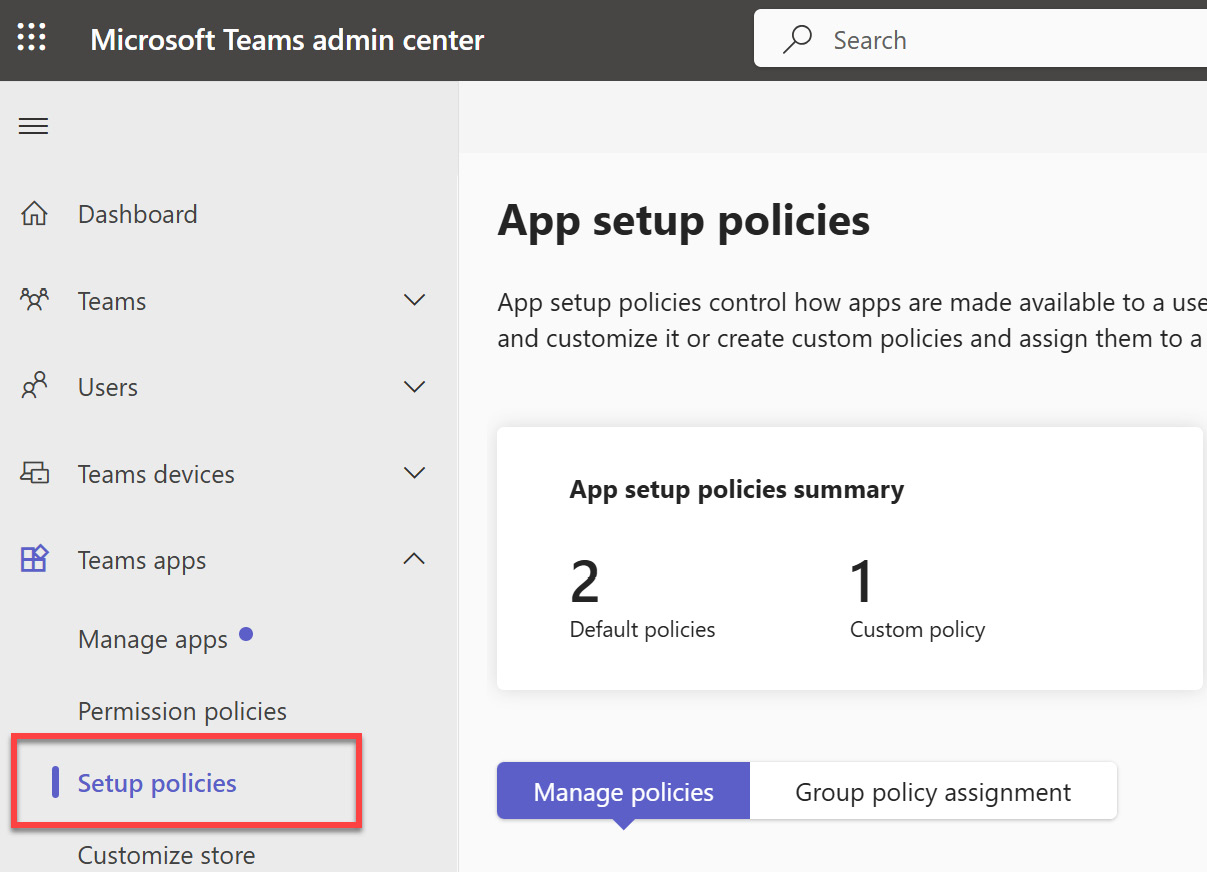The image size is (1207, 872).
Task: Open Customize store in the sidebar
Action: point(166,855)
